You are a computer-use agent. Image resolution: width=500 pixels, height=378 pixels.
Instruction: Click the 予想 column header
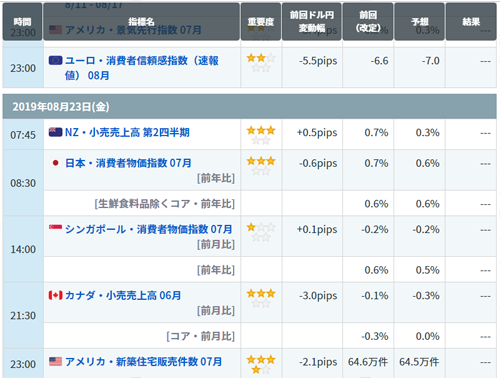[x=420, y=22]
